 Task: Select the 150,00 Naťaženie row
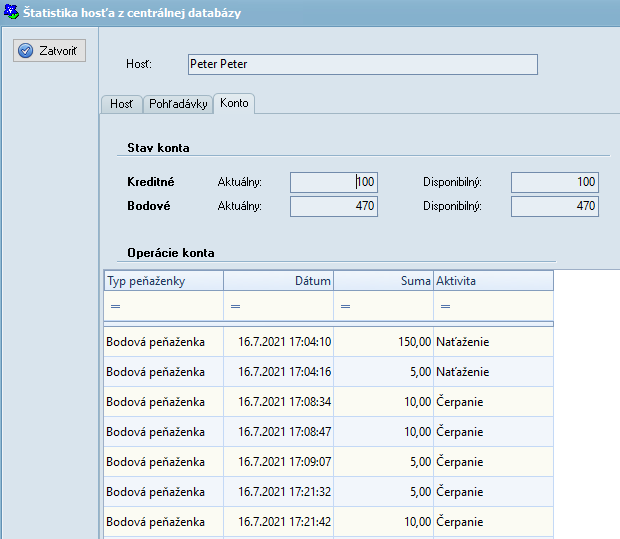pos(328,342)
